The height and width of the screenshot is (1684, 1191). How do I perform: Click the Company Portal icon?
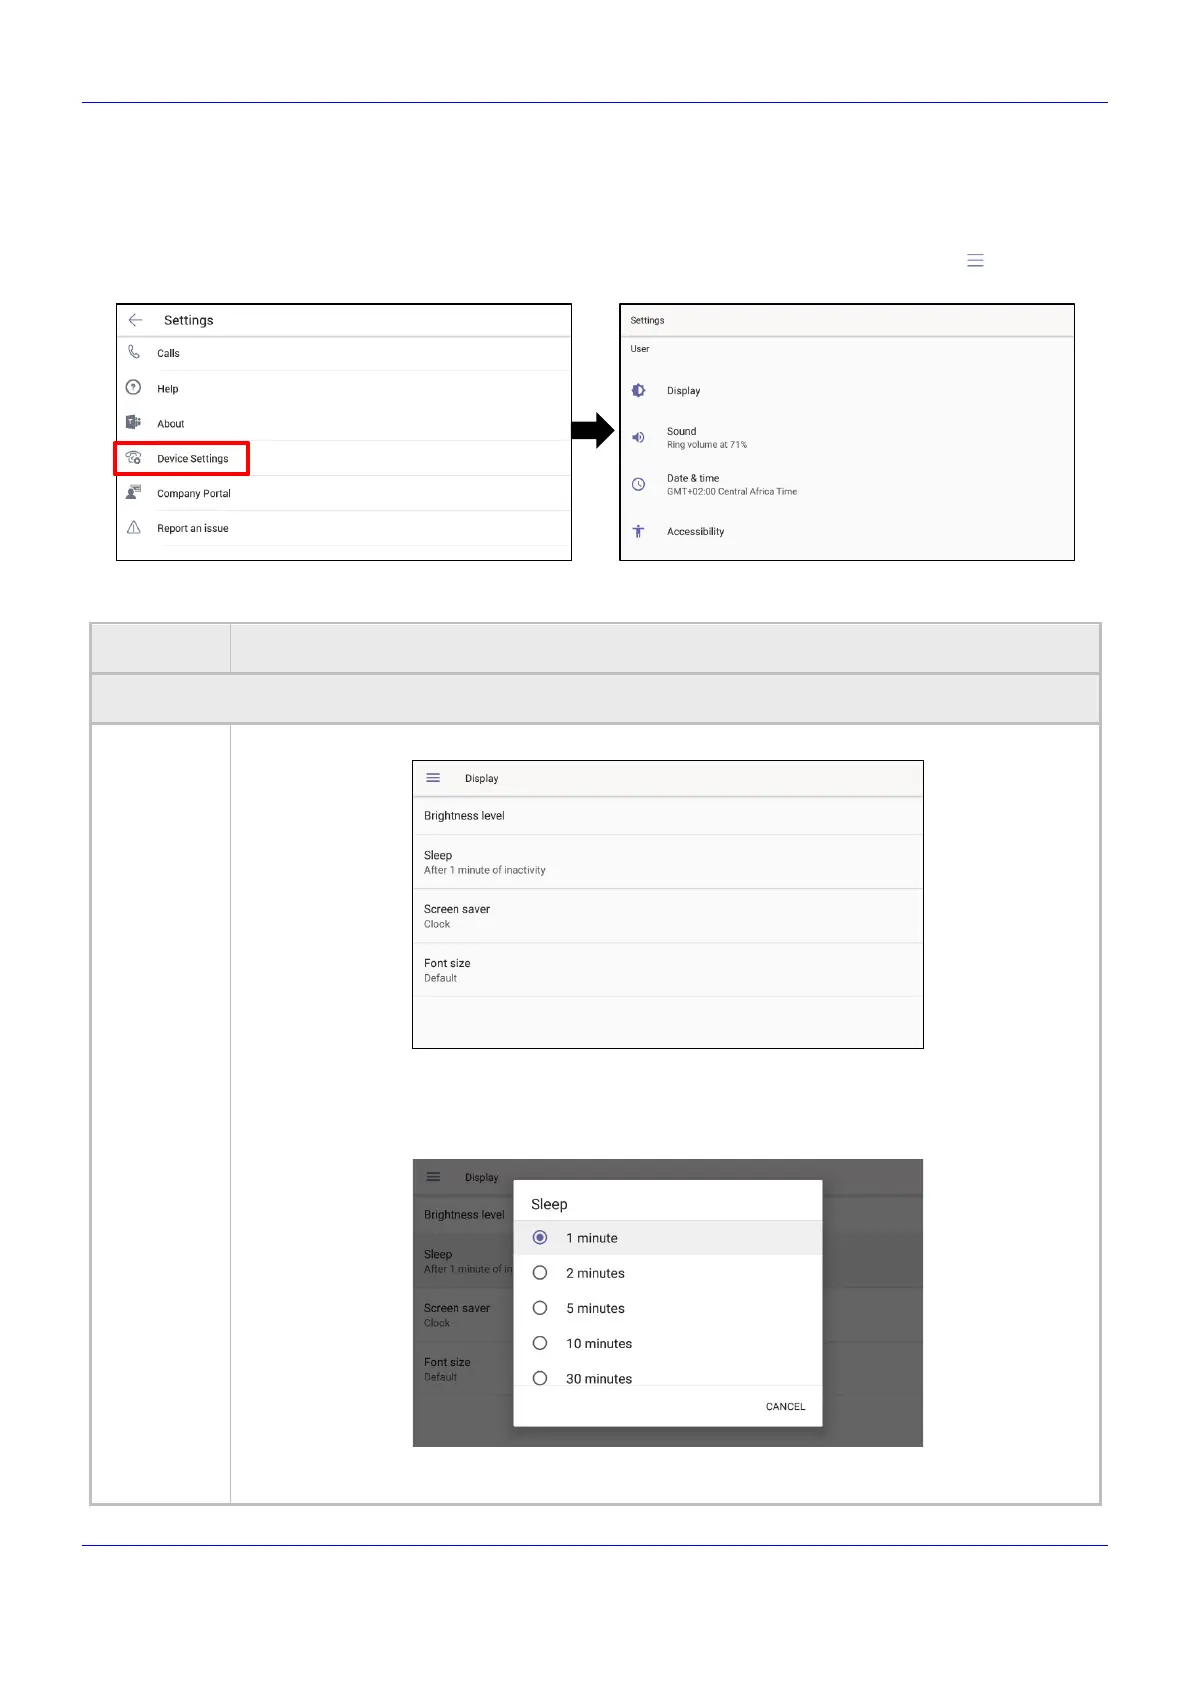pos(133,492)
